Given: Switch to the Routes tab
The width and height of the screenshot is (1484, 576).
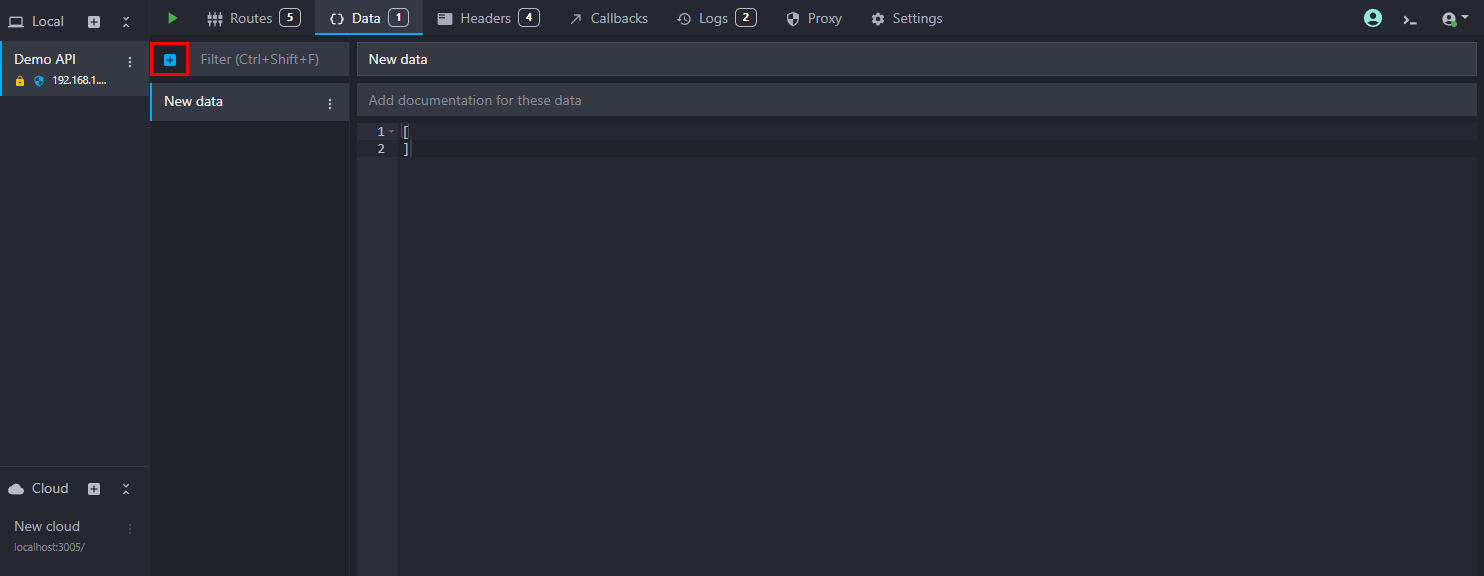Looking at the screenshot, I should [252, 18].
